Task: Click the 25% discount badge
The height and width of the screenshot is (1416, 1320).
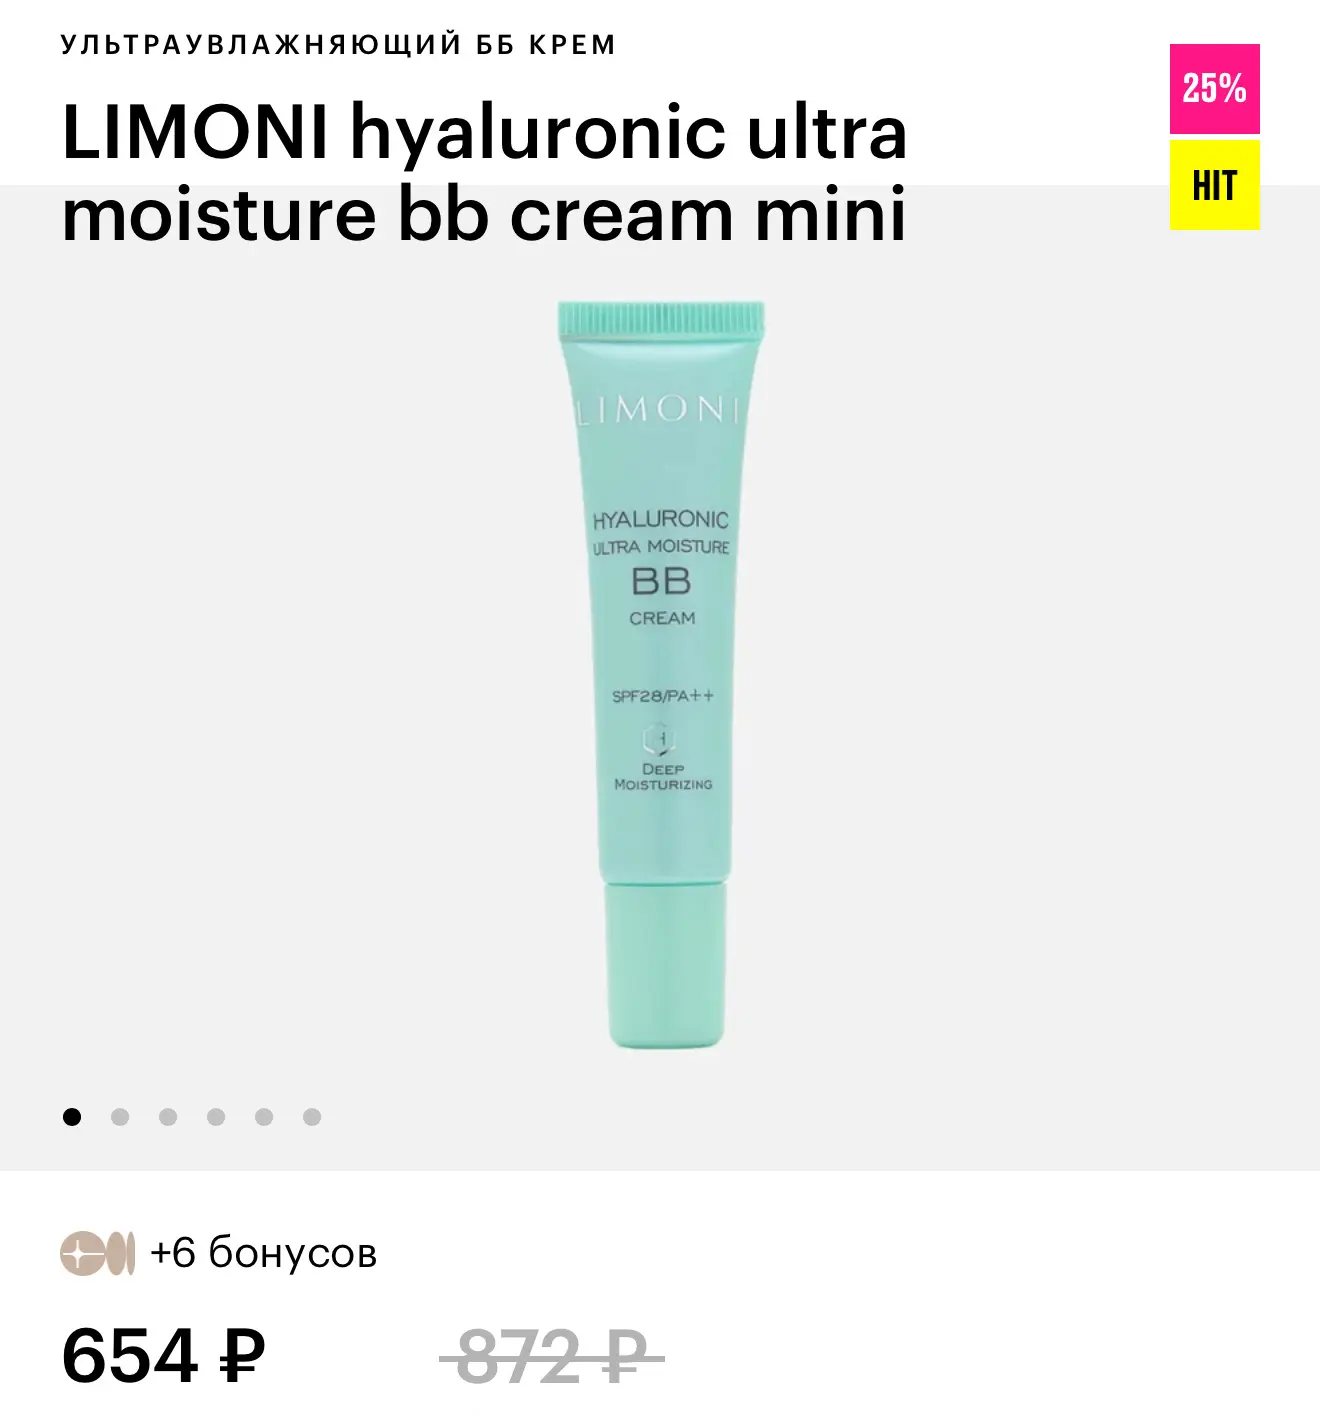Action: tap(1214, 89)
